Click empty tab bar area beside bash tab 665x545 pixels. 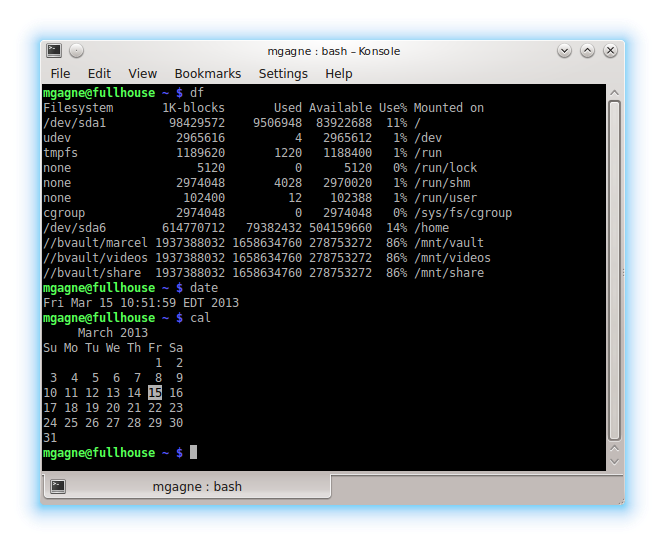click(x=476, y=486)
